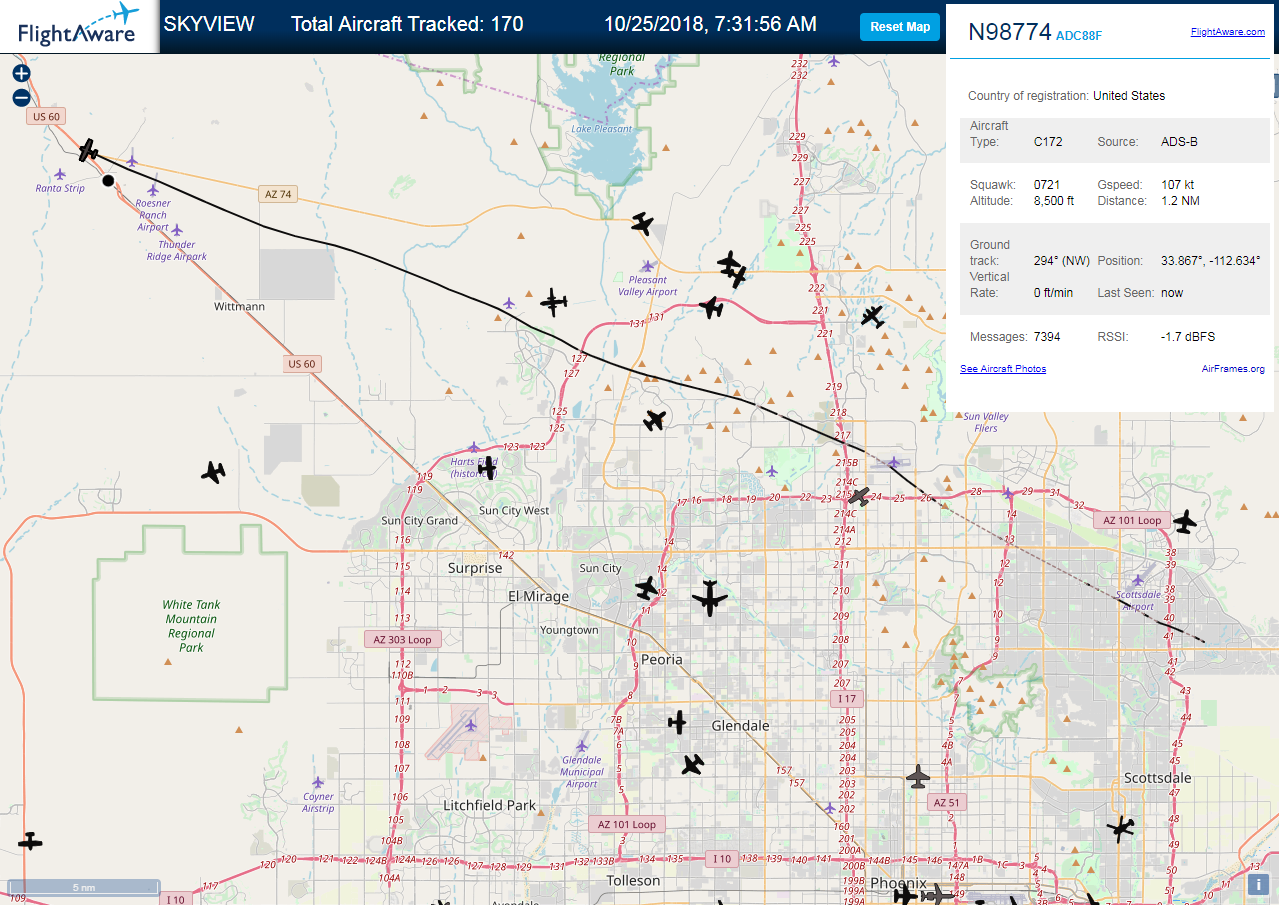1279x905 pixels.
Task: Click the AZ 303 Loop road shield
Action: click(402, 639)
